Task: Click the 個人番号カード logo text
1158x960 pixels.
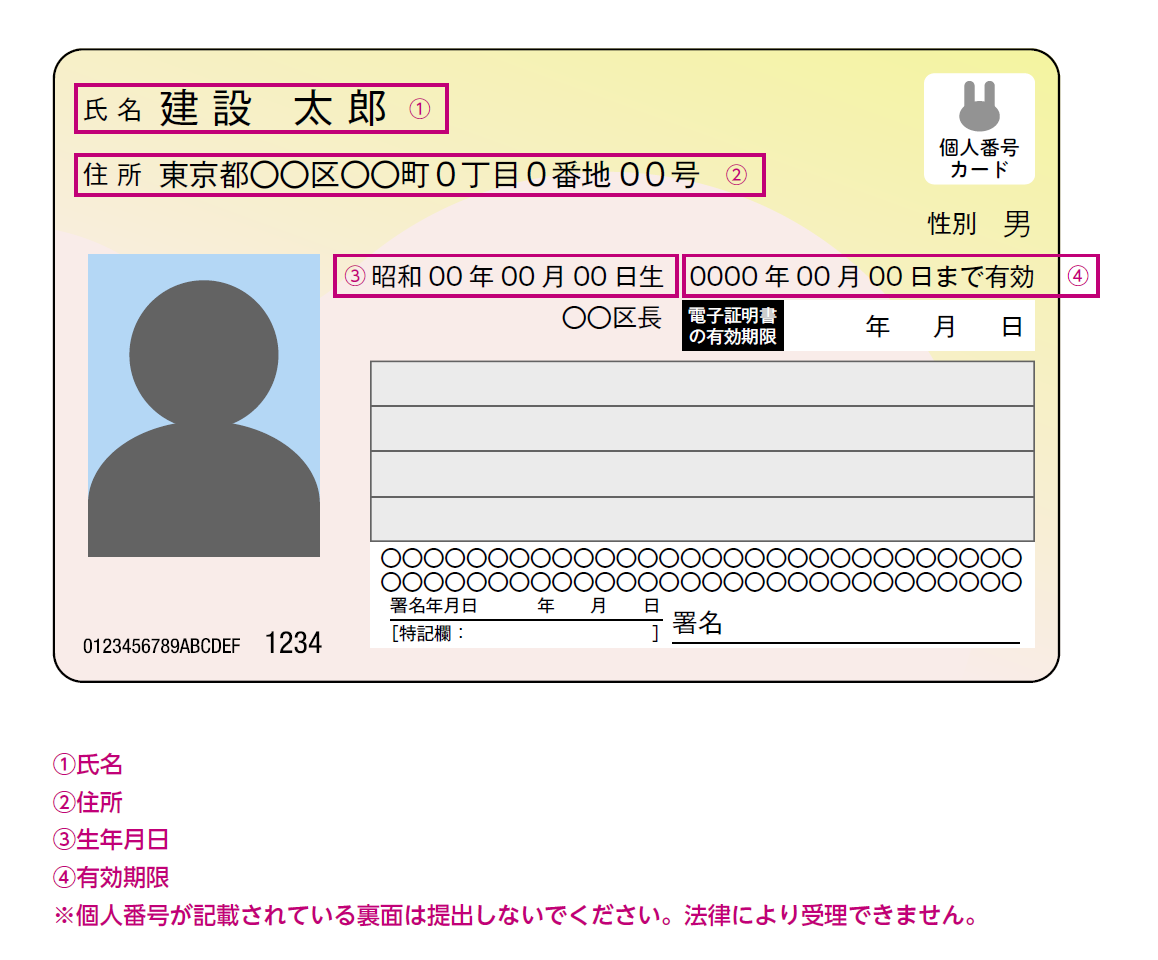Action: pyautogui.click(x=979, y=158)
